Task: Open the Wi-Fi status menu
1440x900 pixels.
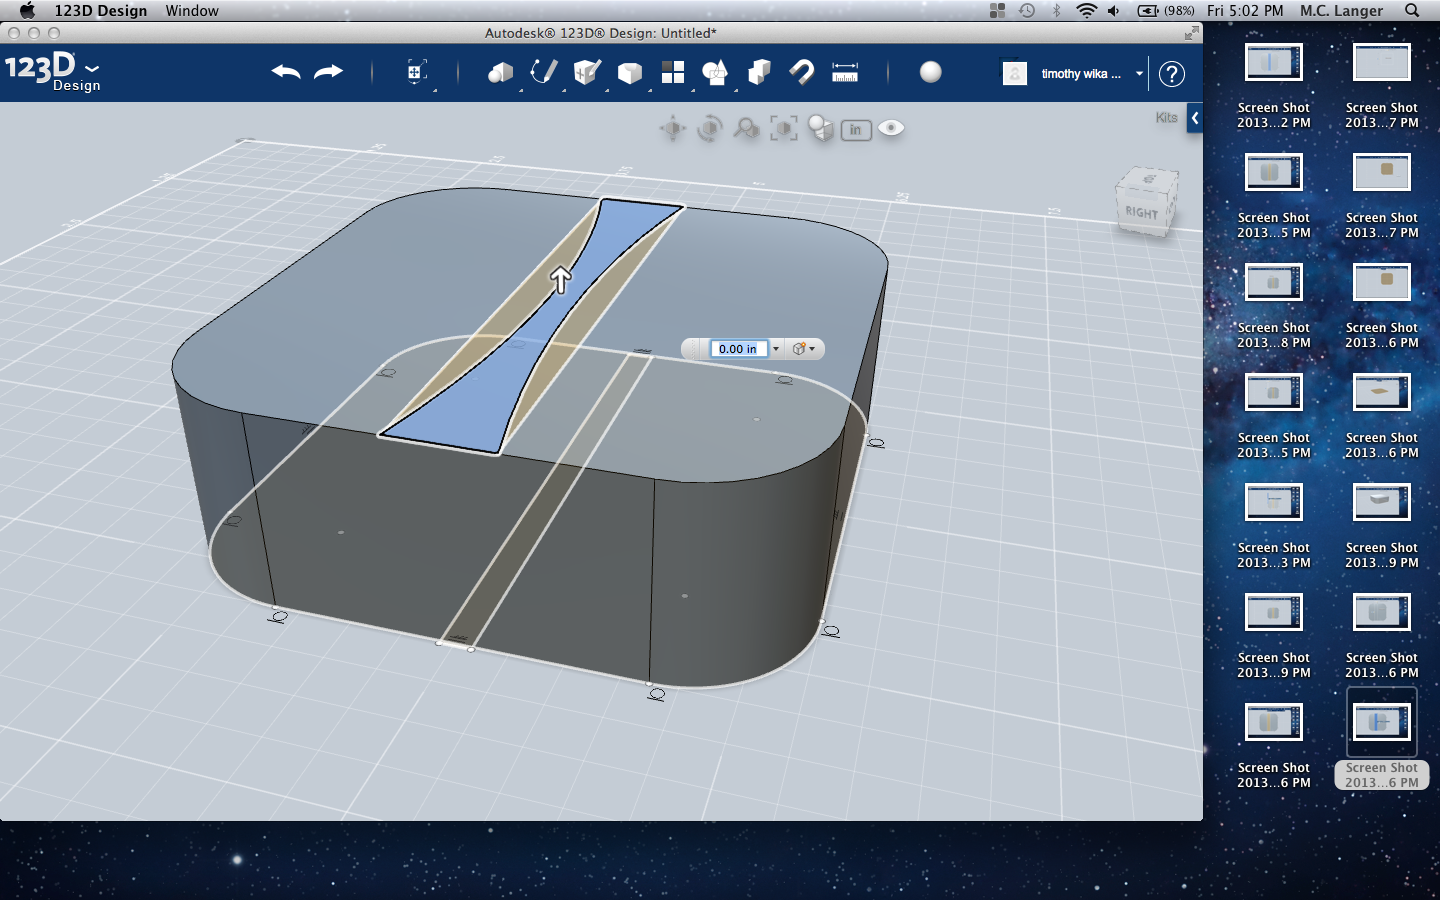Action: 1086,11
